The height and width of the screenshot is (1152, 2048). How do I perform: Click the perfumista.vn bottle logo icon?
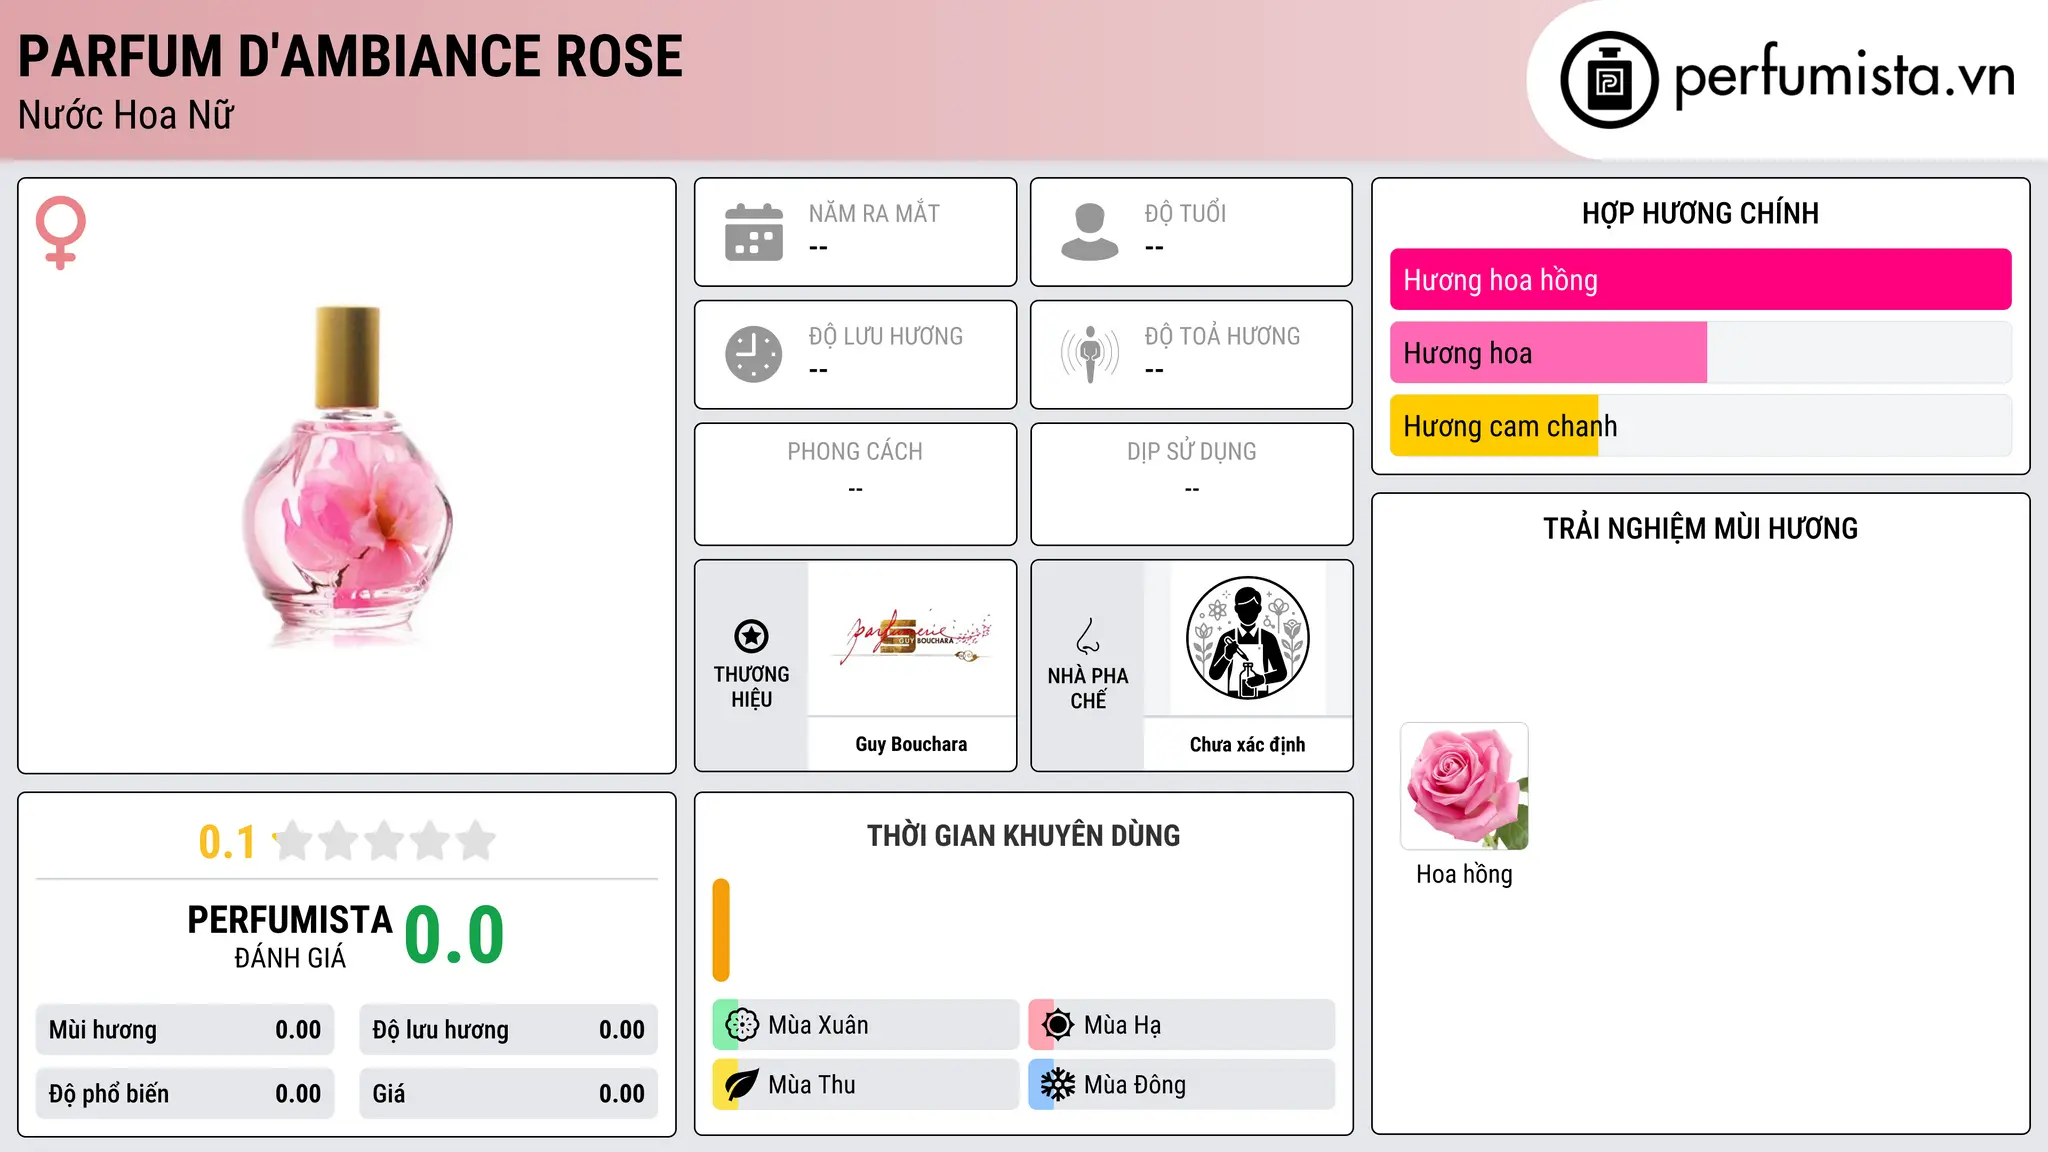tap(1609, 80)
